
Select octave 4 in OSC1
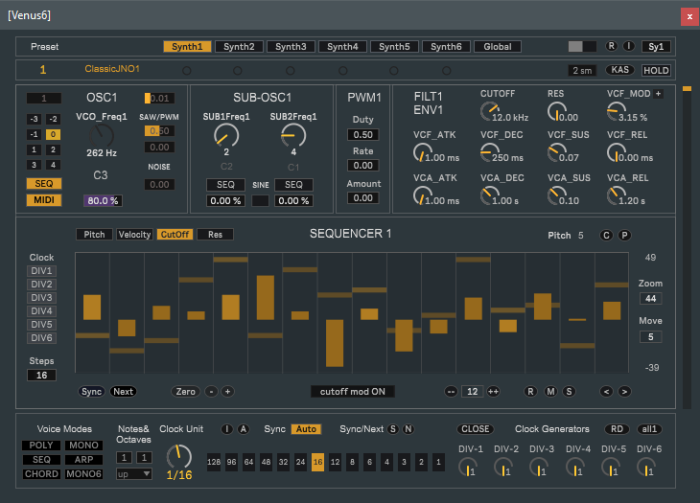coord(53,165)
